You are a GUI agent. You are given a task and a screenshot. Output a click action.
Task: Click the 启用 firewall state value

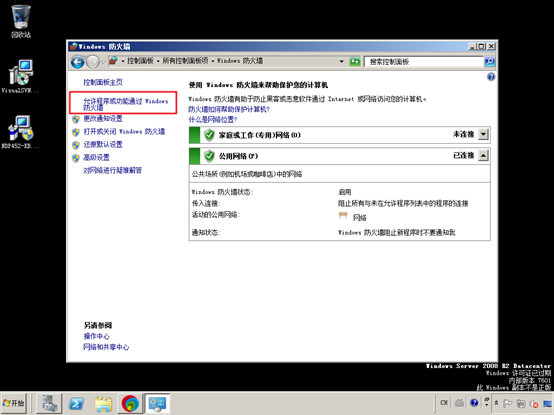pyautogui.click(x=344, y=192)
